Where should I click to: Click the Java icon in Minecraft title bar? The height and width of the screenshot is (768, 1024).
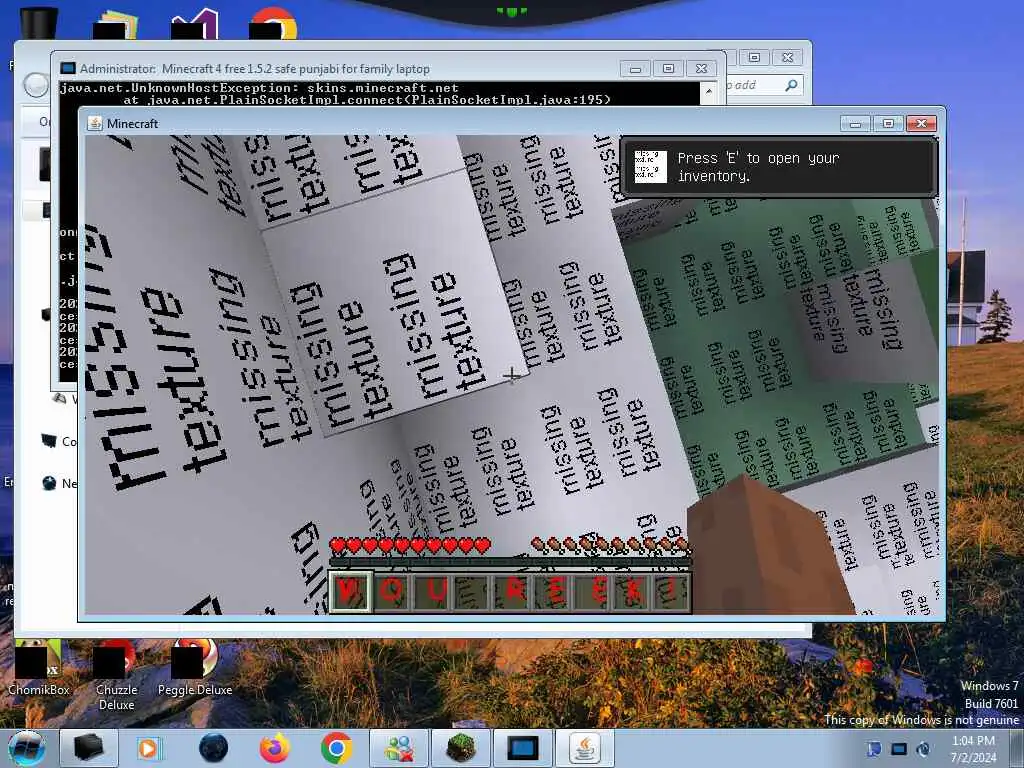click(x=95, y=123)
